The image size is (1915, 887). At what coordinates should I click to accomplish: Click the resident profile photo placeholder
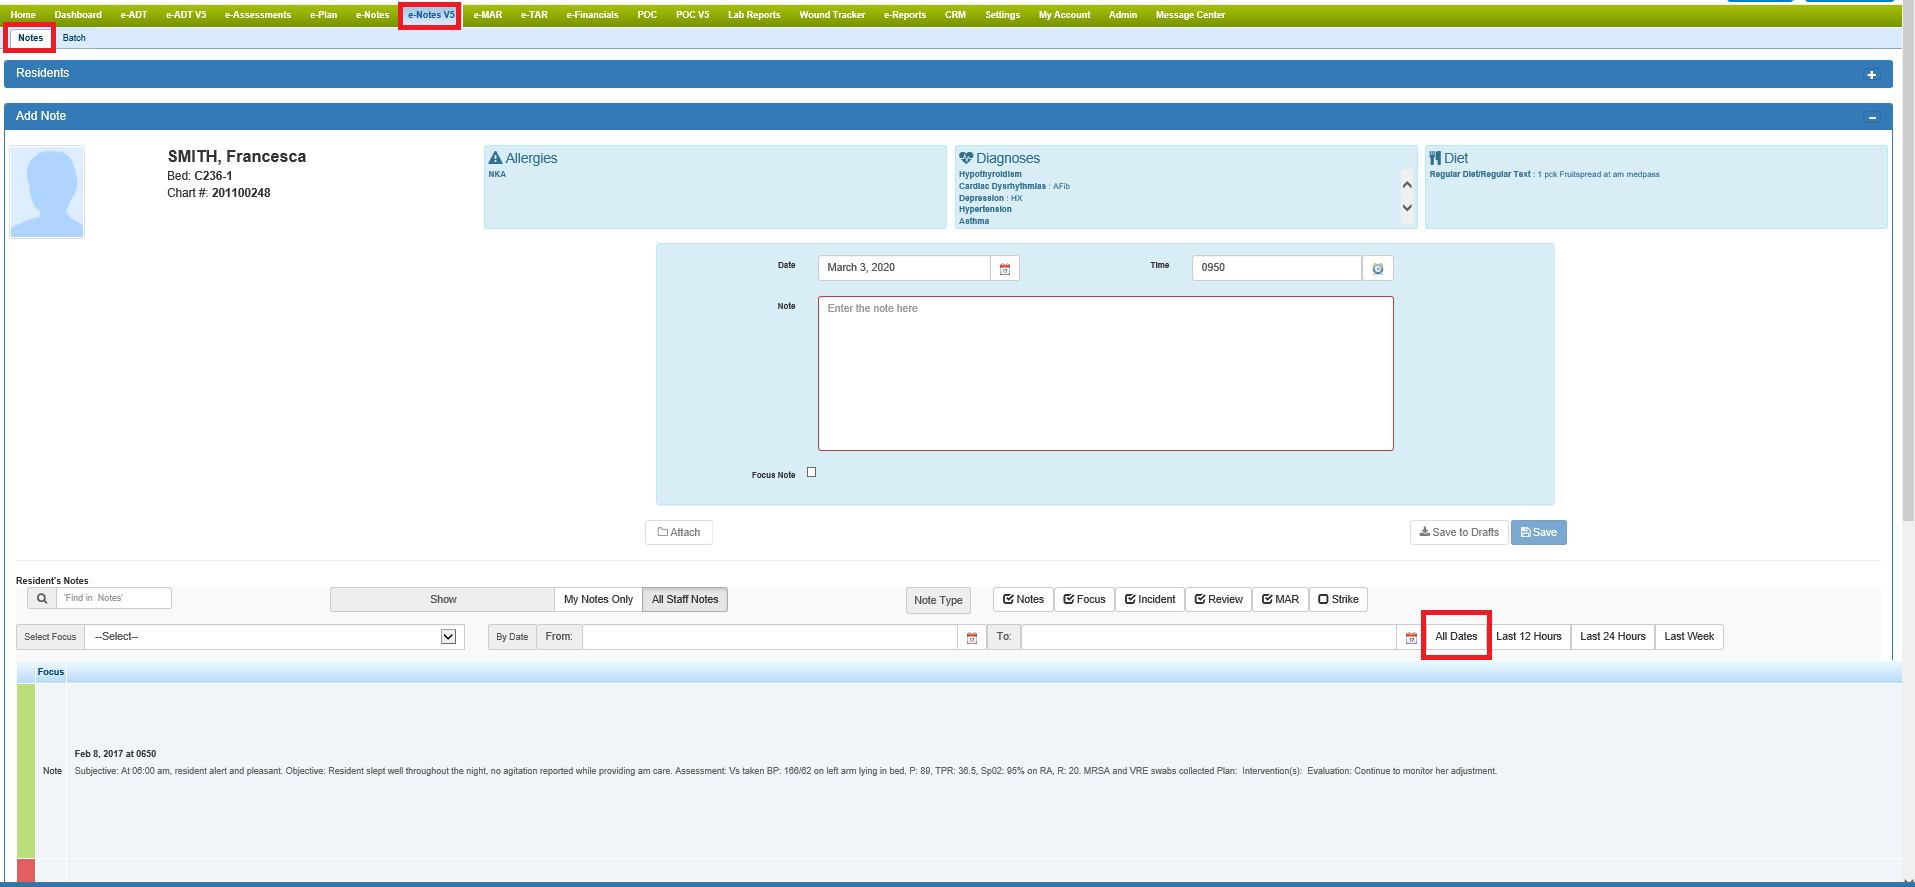pyautogui.click(x=47, y=192)
